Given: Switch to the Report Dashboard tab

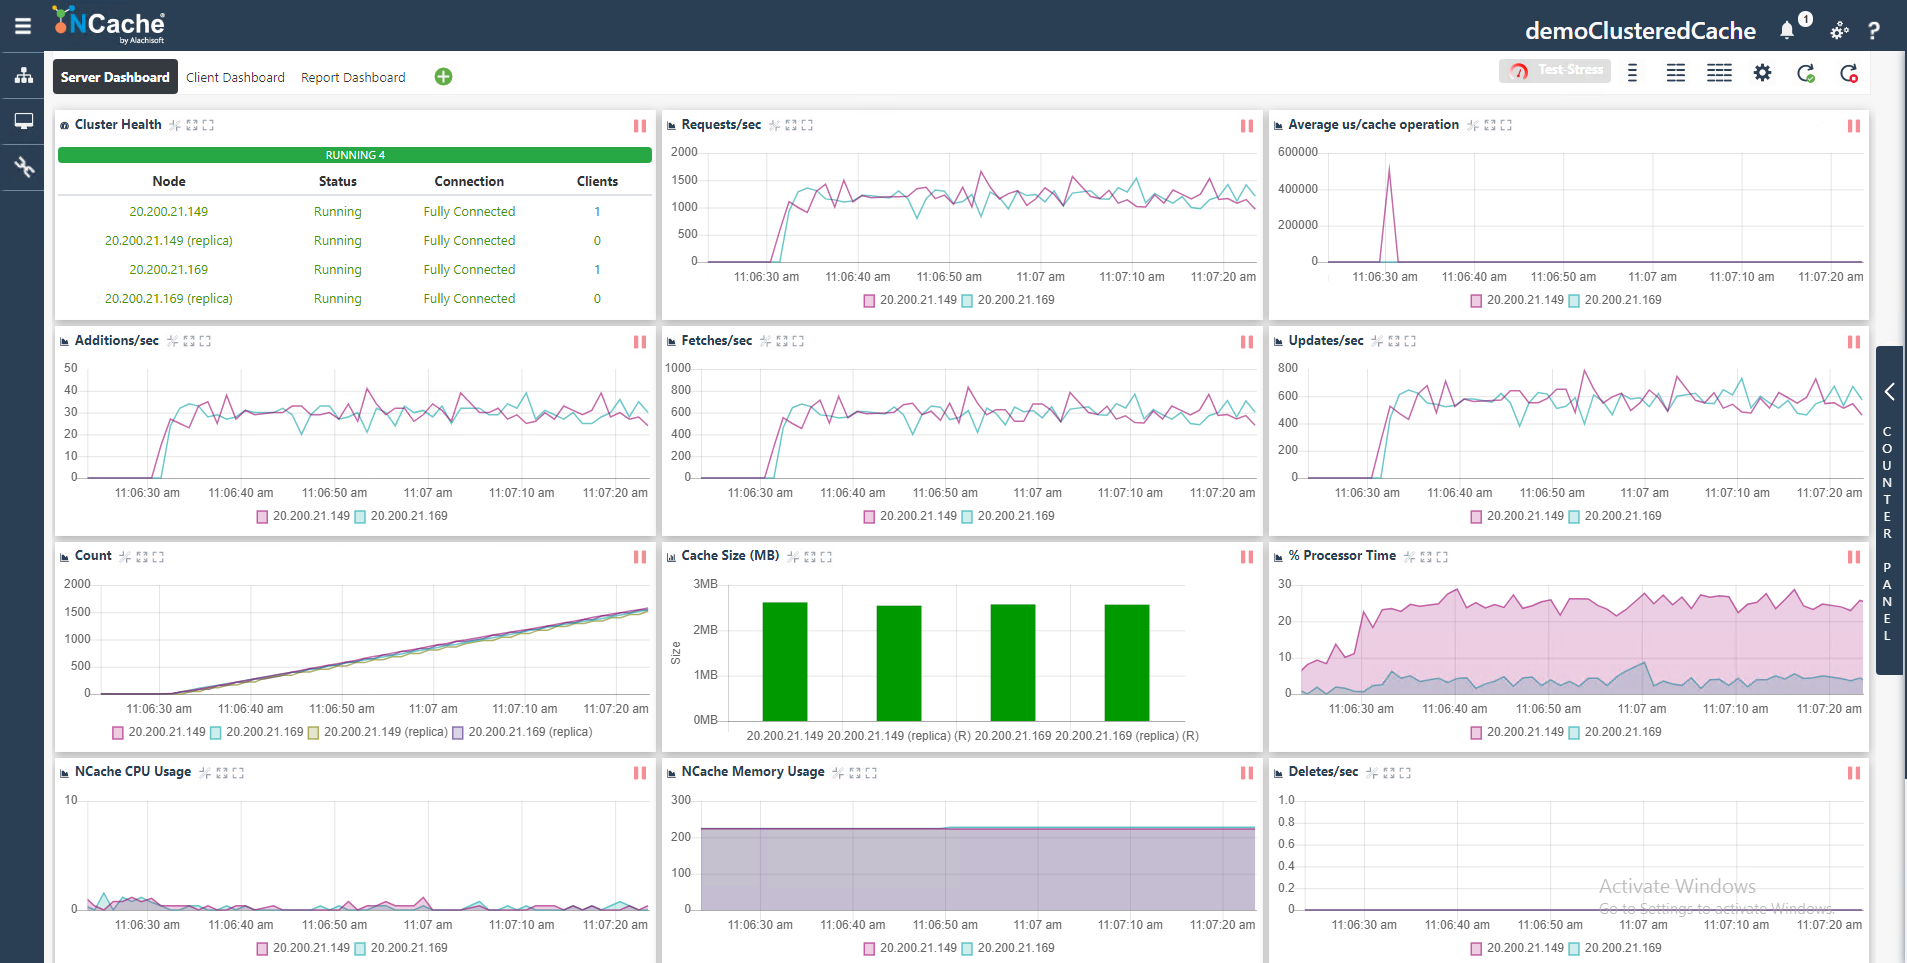Looking at the screenshot, I should pyautogui.click(x=353, y=77).
